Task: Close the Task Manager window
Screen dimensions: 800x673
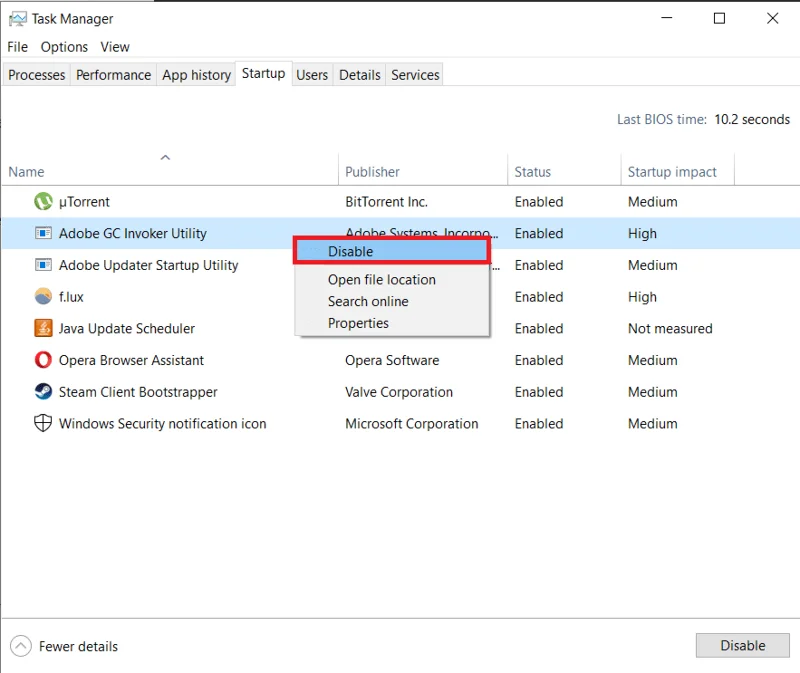Action: click(772, 18)
